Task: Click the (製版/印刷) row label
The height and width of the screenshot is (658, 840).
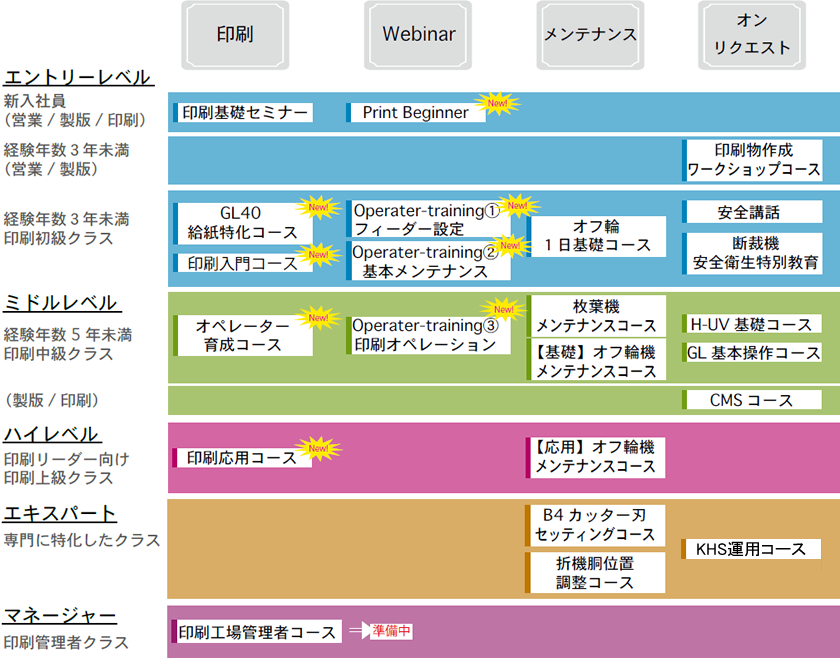Action: 52,400
